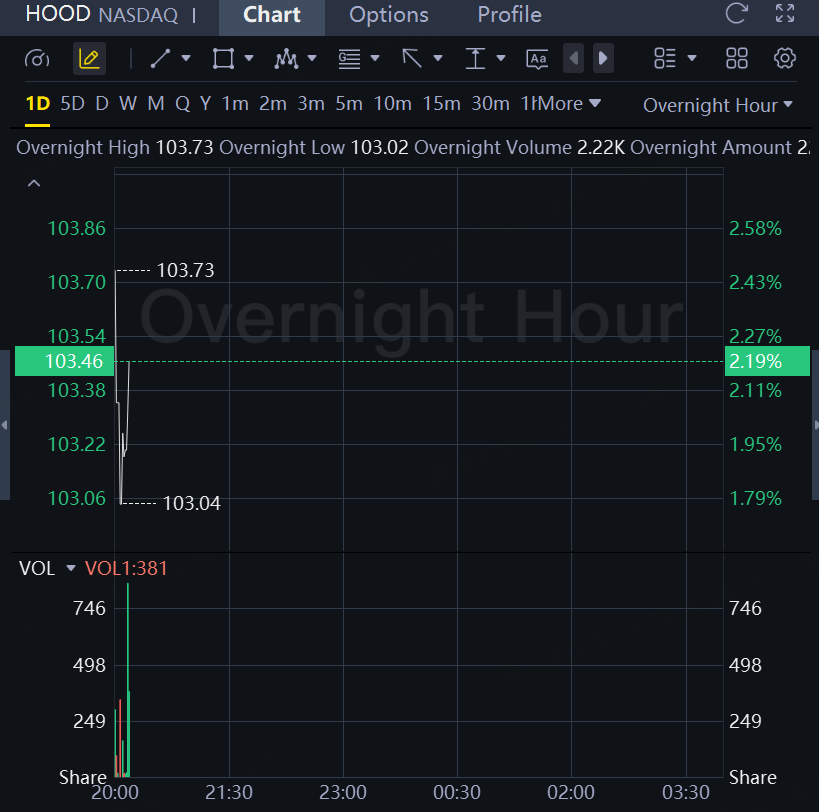
Task: Collapse the chart panel with up chevron
Action: [x=34, y=183]
